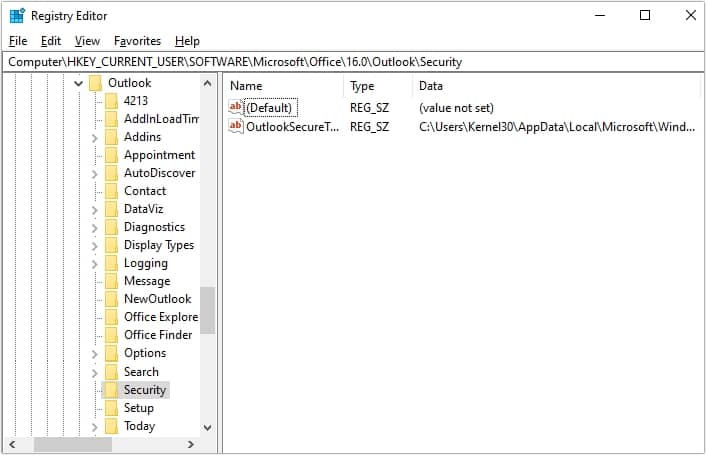Screen dimensions: 707x456
Task: Click the Office Explorer folder icon
Action: [111, 317]
